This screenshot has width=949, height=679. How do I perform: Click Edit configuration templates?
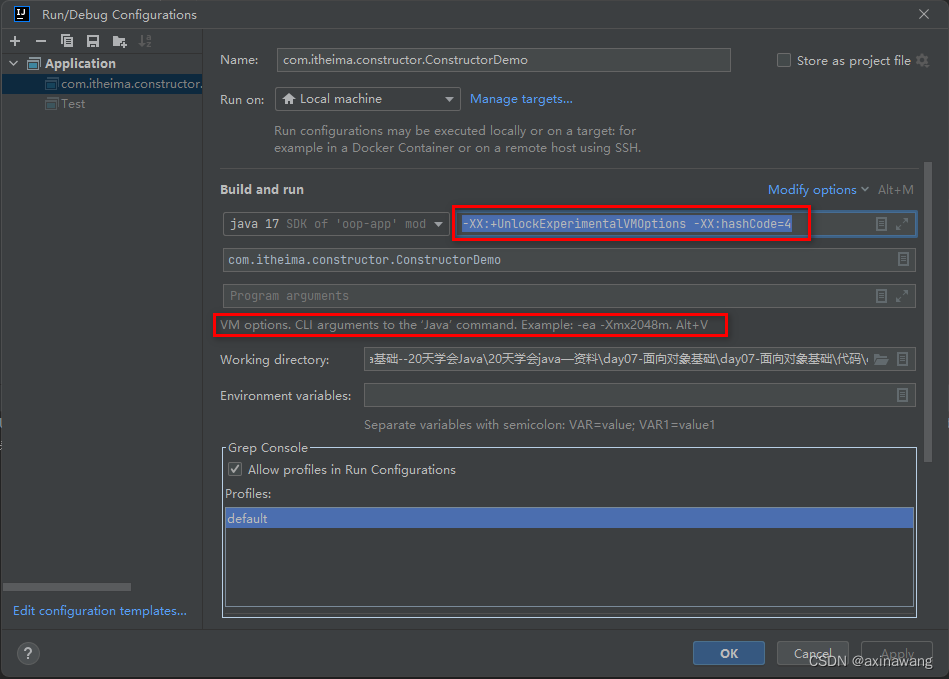coord(99,610)
